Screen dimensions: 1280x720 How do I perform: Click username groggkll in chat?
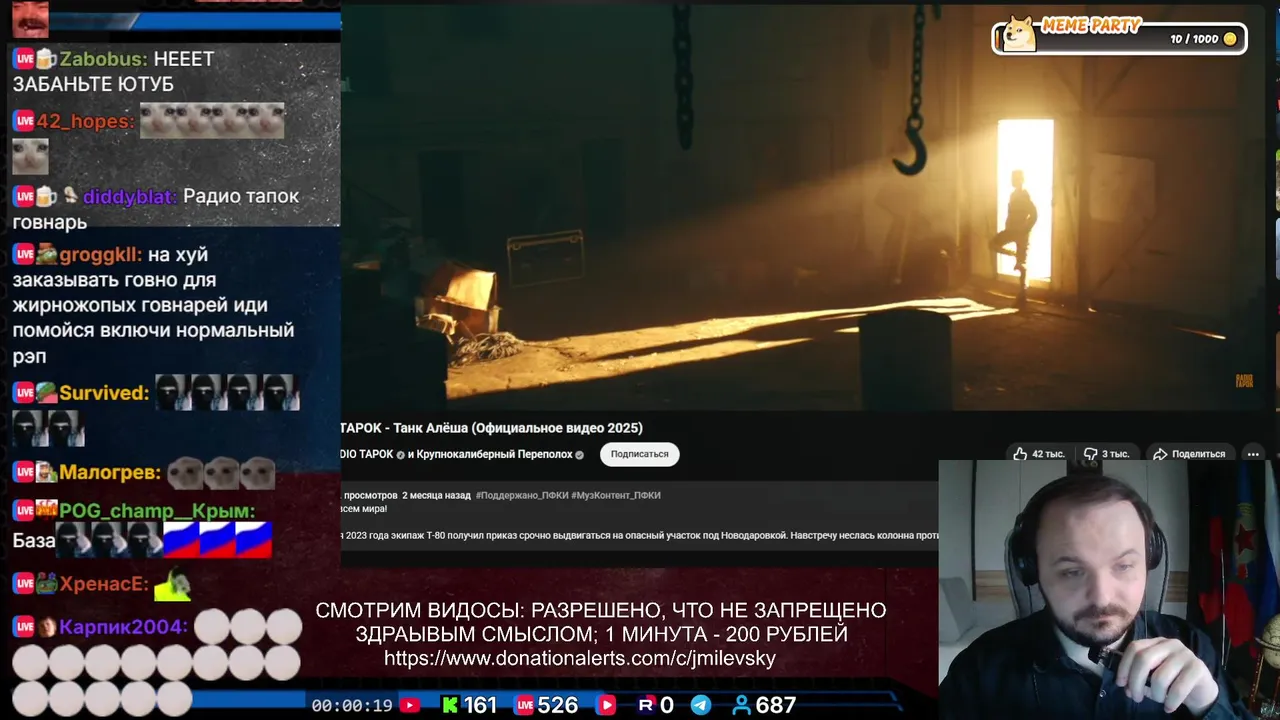tap(100, 255)
